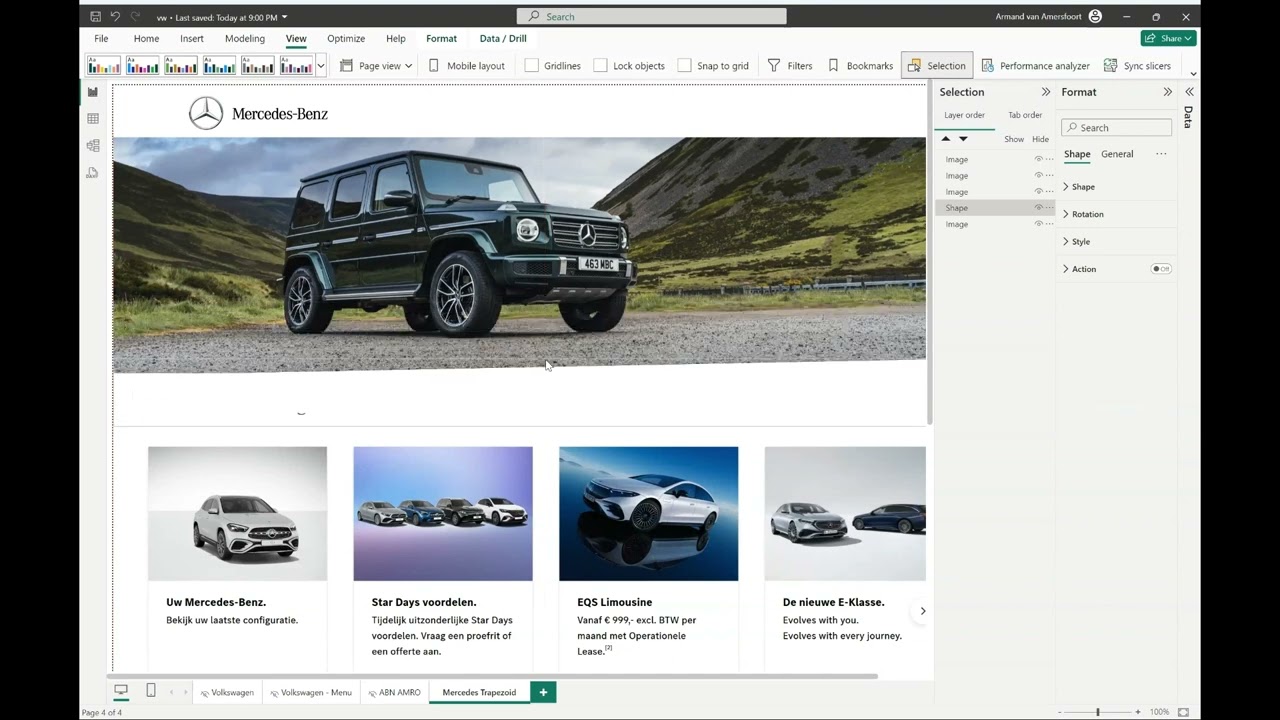Screen dimensions: 1280x720
Task: Click the Format pane Search field
Action: (x=1116, y=128)
